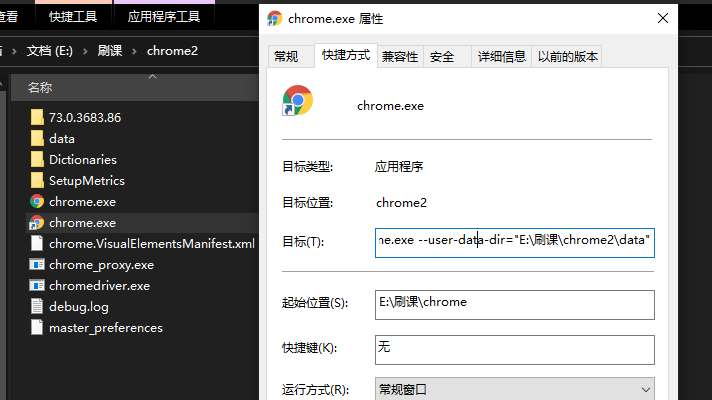Click the 快捷键(K) input field

point(514,350)
